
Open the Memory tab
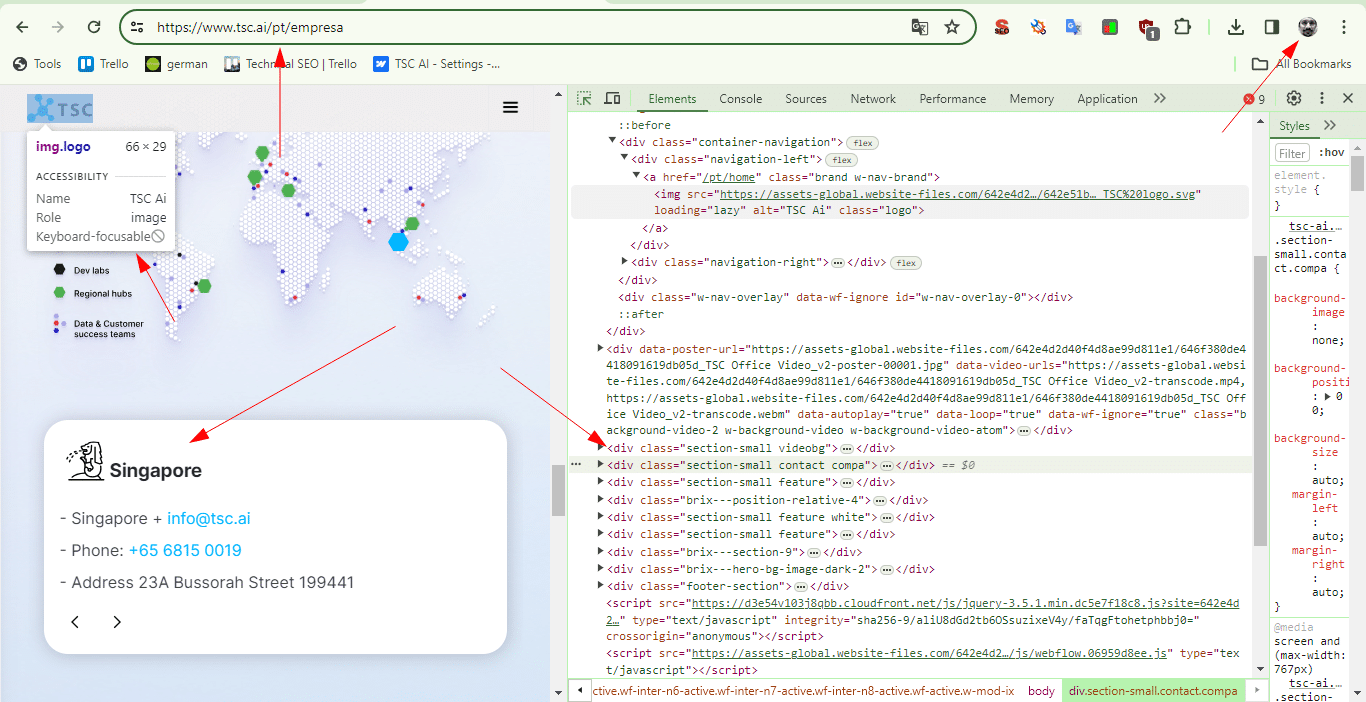[1032, 99]
